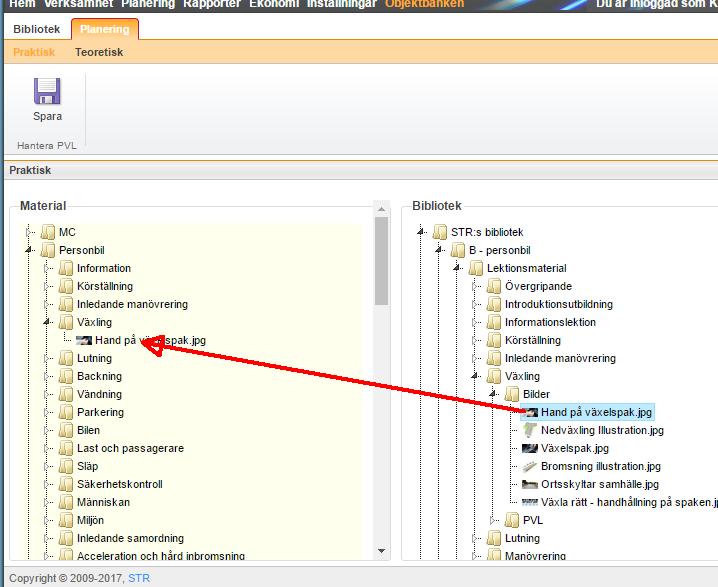The width and height of the screenshot is (718, 587).
Task: Click the Lutning folder icon in Material
Action: [65, 358]
